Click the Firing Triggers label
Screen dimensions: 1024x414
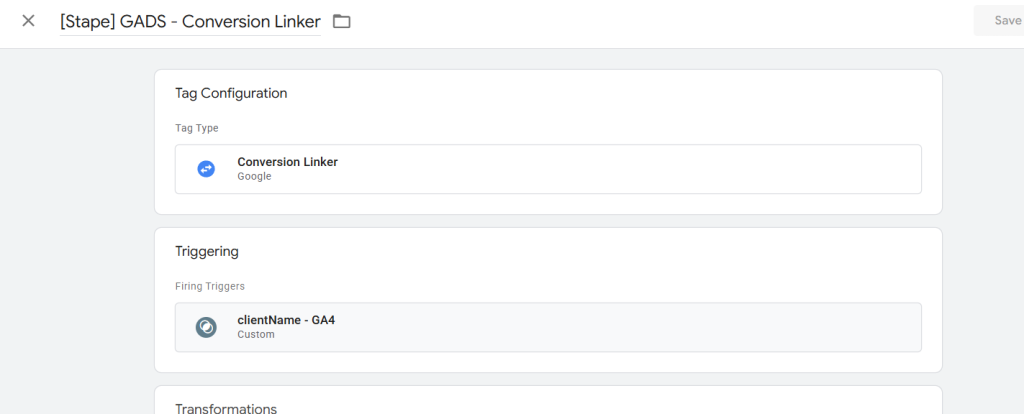[210, 286]
